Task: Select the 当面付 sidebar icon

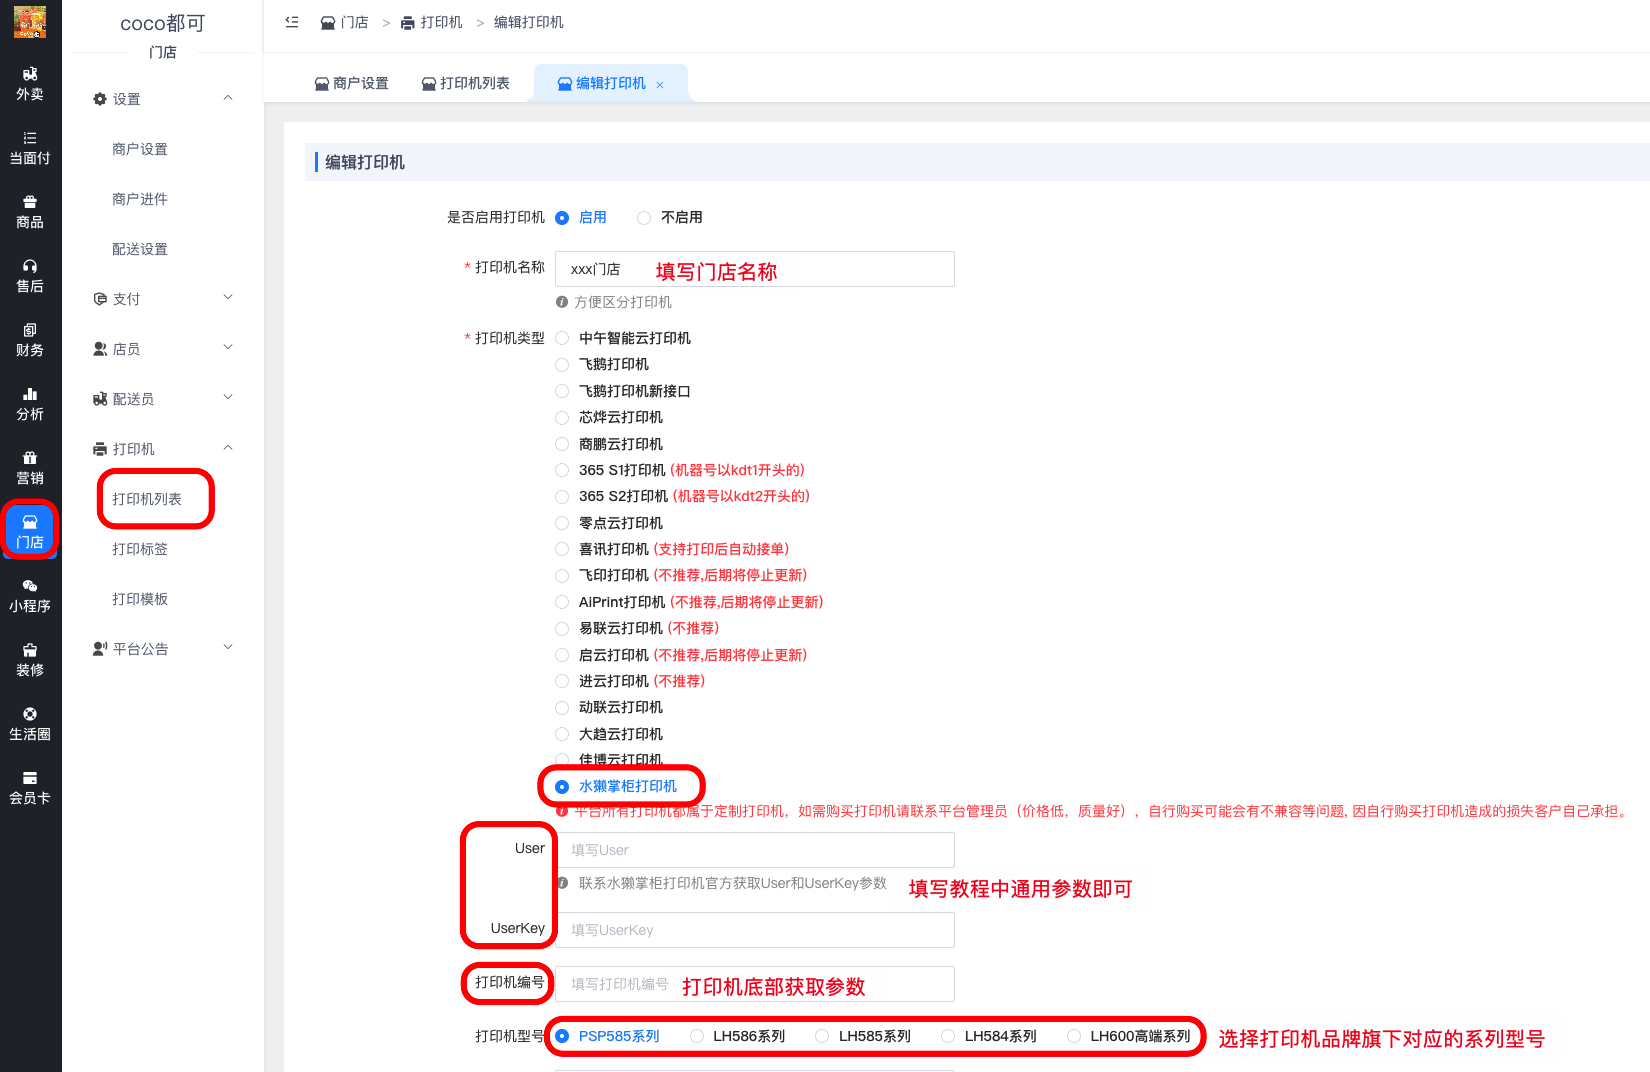Action: [x=30, y=148]
